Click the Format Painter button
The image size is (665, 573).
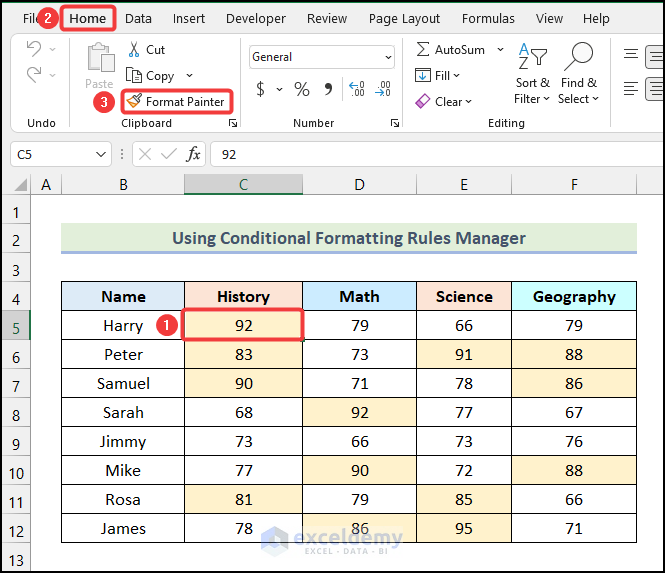tap(176, 102)
